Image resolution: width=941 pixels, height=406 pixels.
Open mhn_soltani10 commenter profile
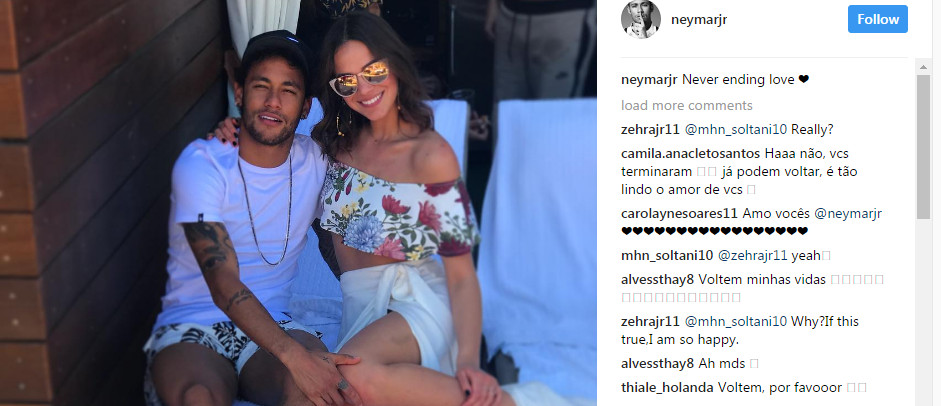667,255
